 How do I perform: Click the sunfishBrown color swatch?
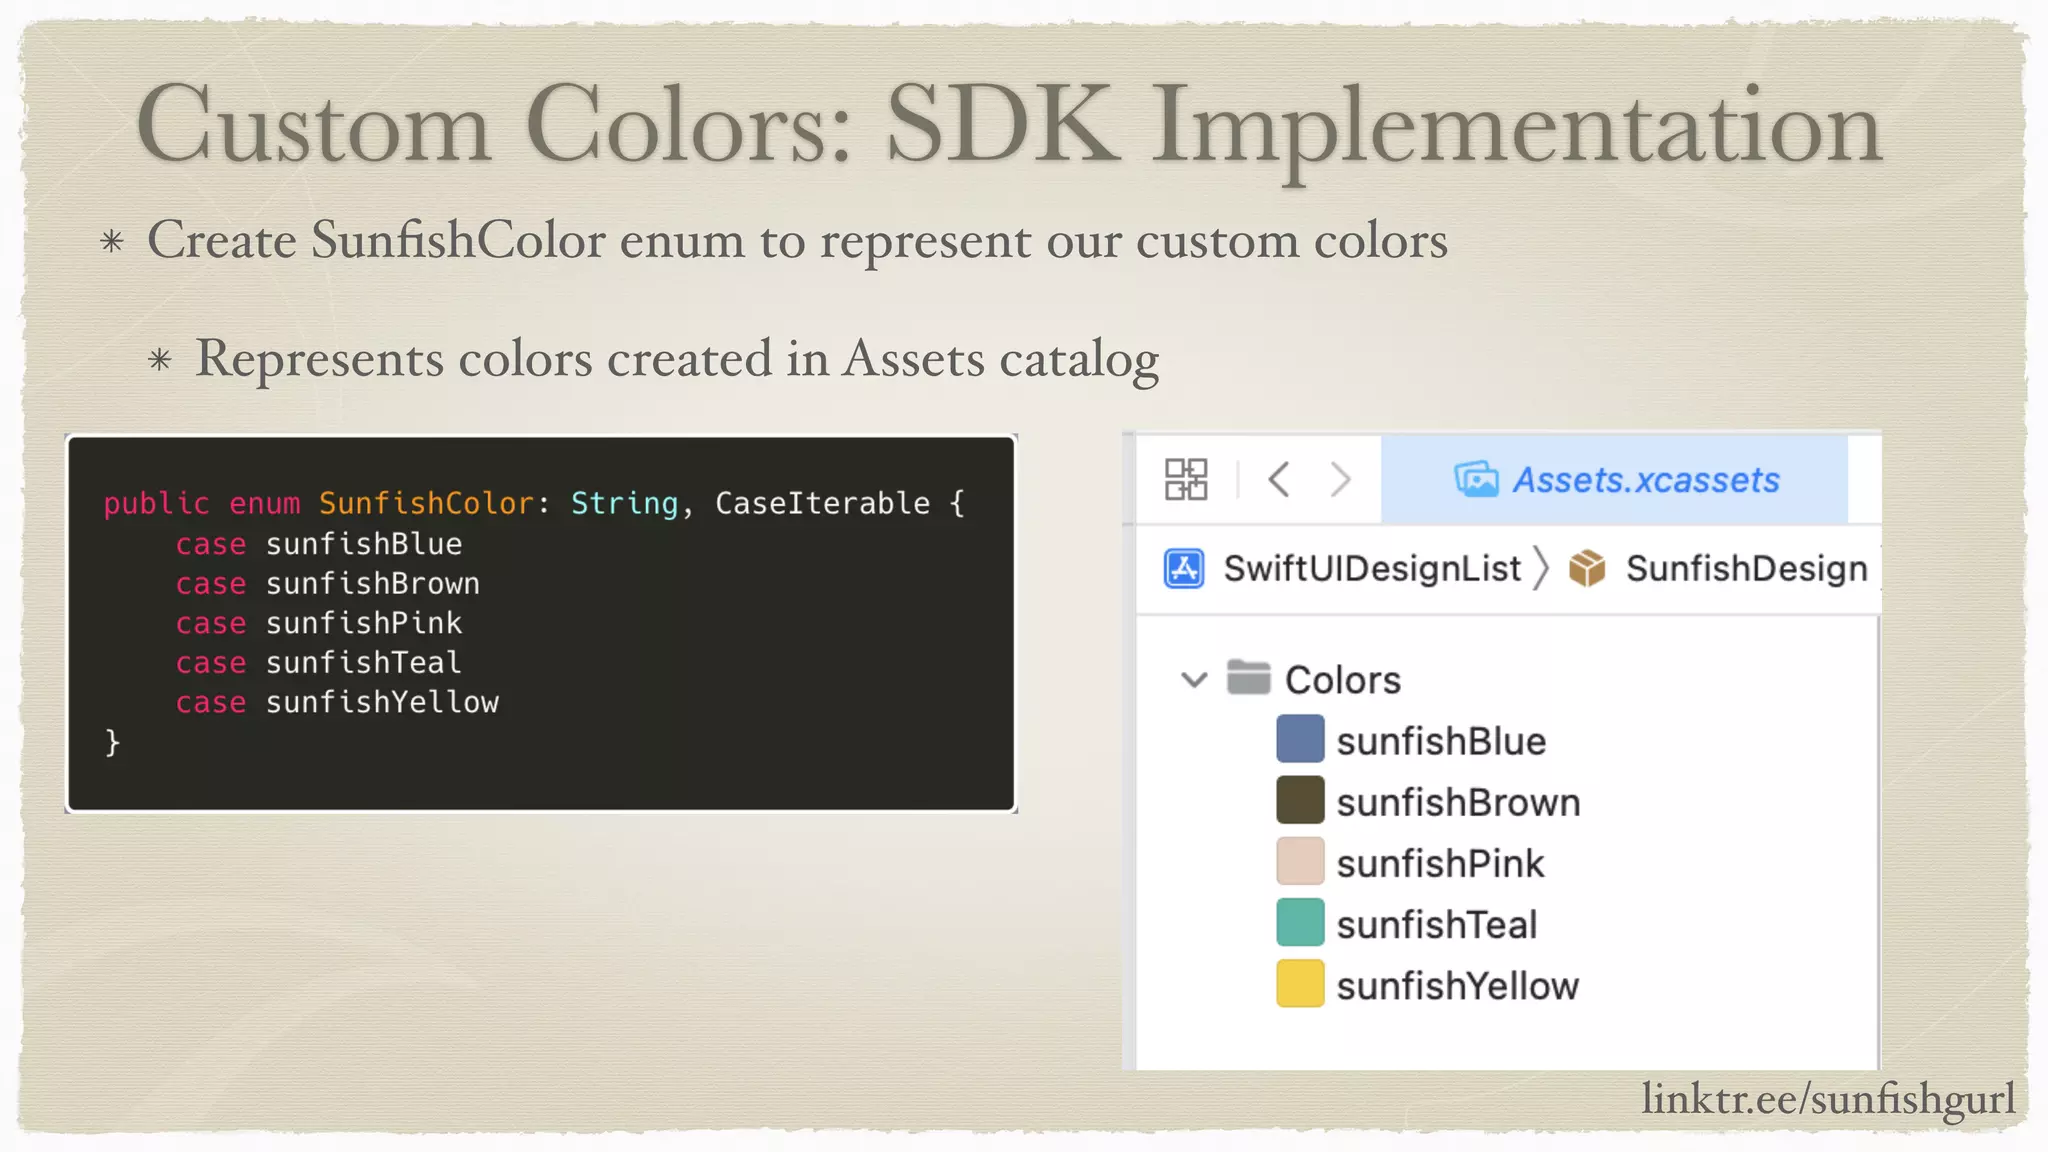pos(1300,800)
